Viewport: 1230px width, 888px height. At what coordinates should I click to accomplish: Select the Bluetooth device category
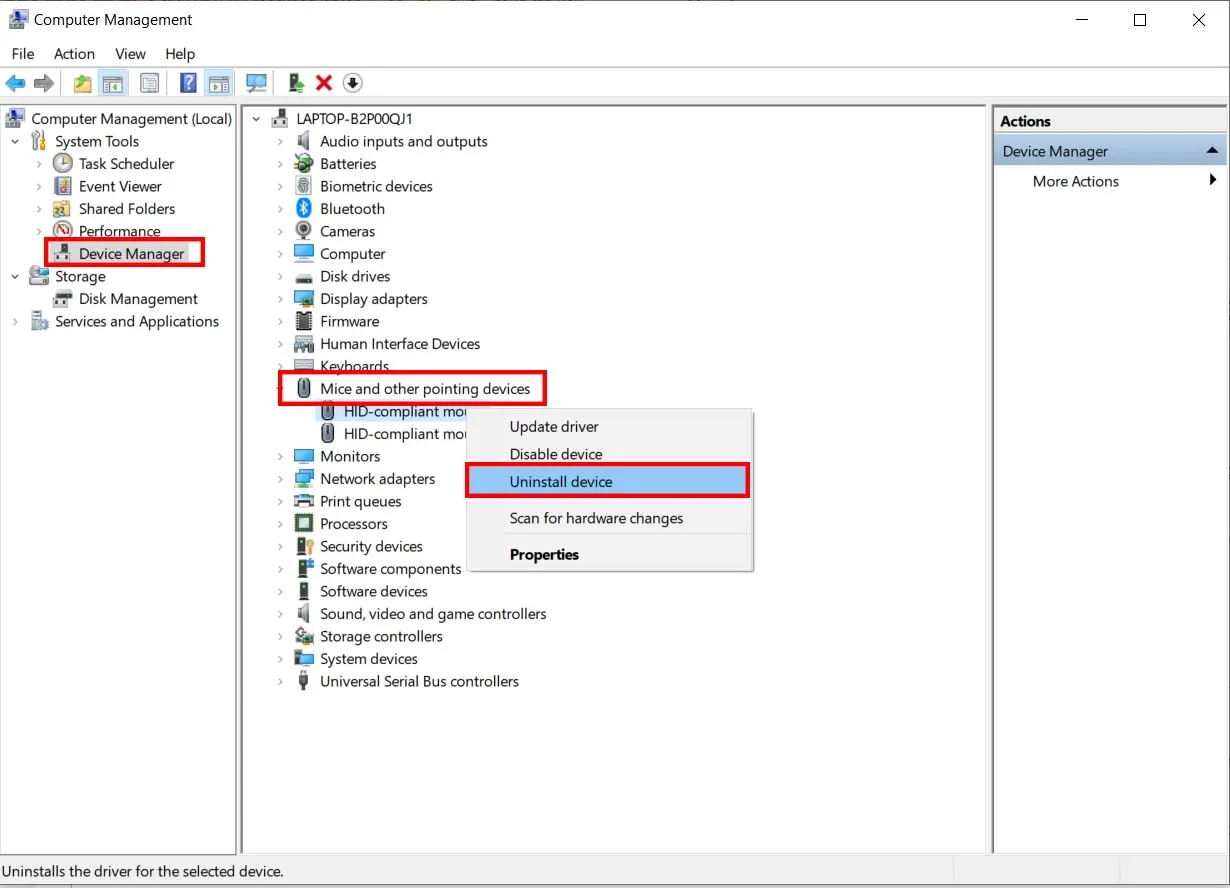tap(352, 208)
